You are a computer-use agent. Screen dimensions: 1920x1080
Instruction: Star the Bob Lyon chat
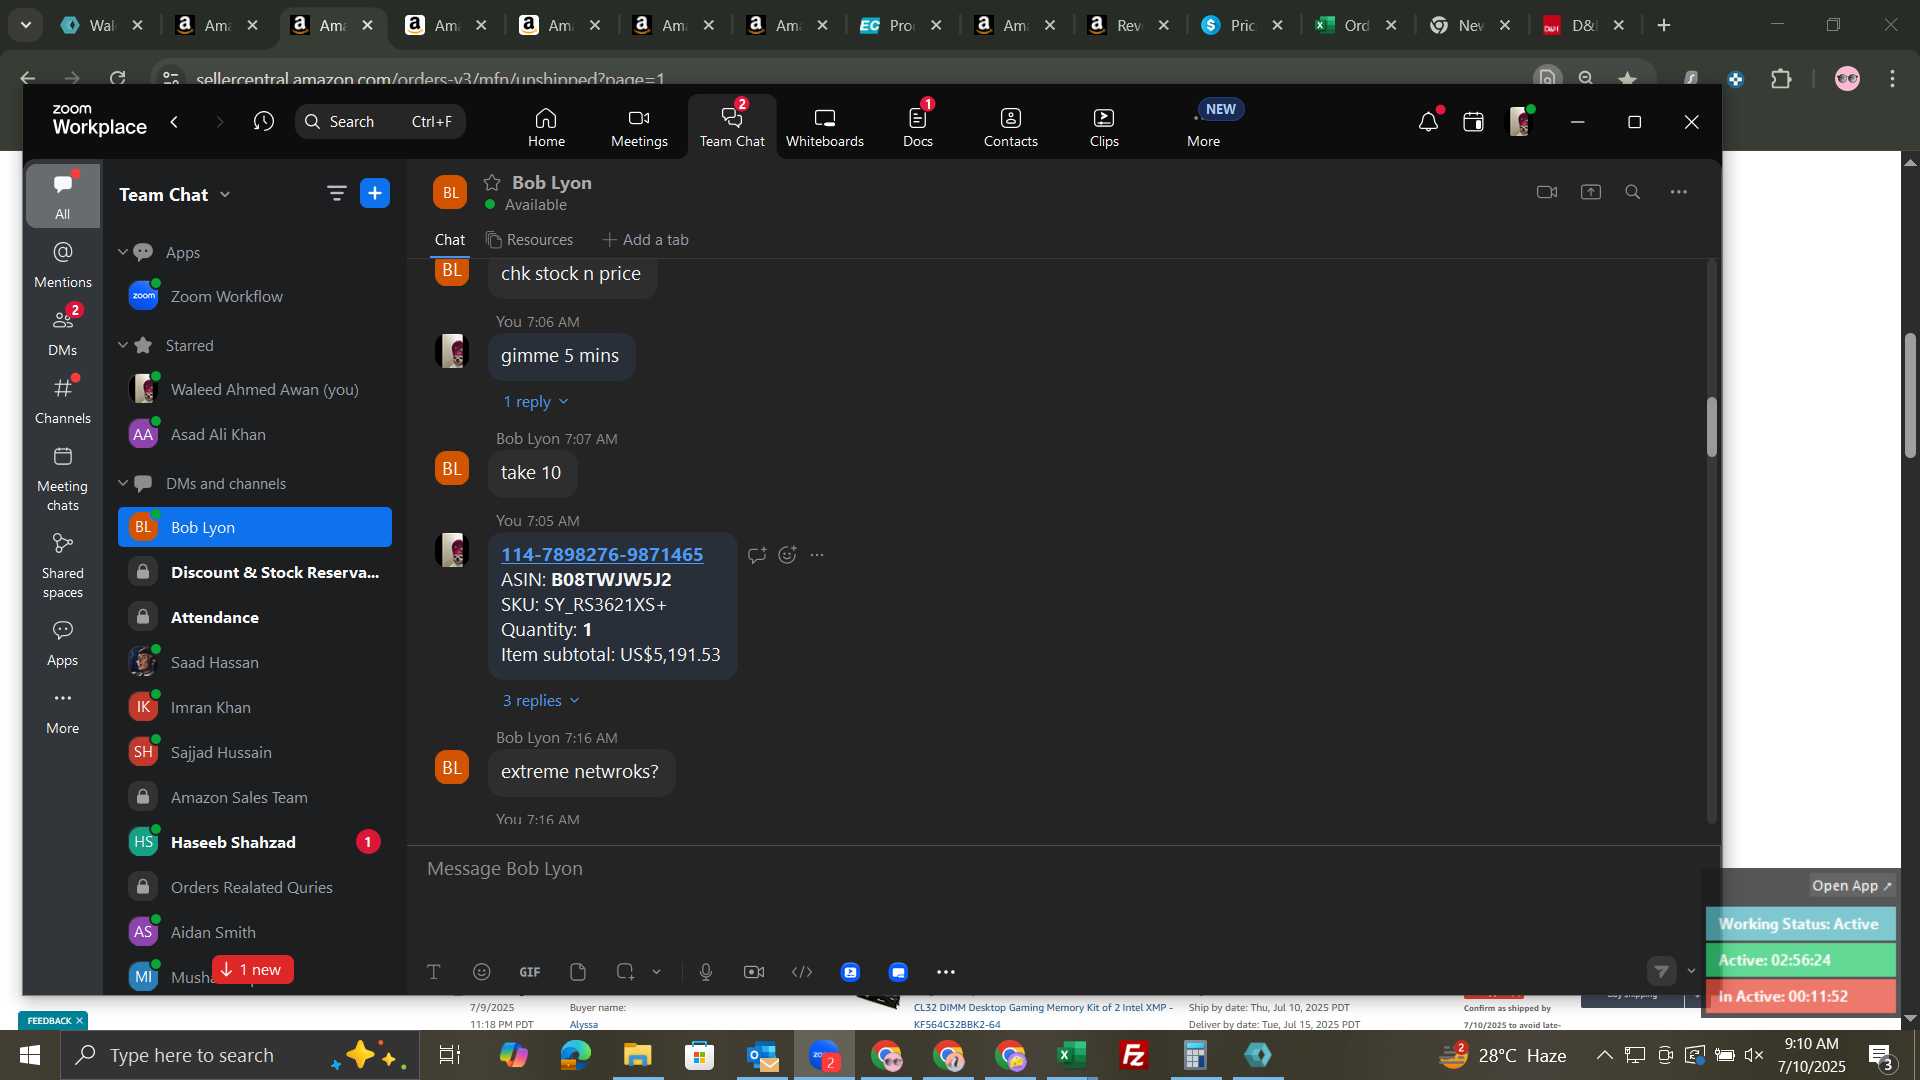pyautogui.click(x=492, y=182)
